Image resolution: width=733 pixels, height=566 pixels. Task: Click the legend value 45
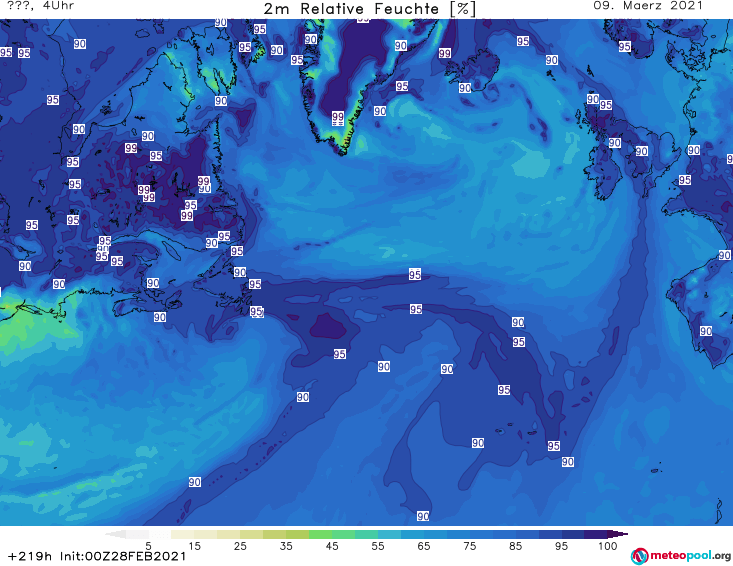(x=331, y=546)
